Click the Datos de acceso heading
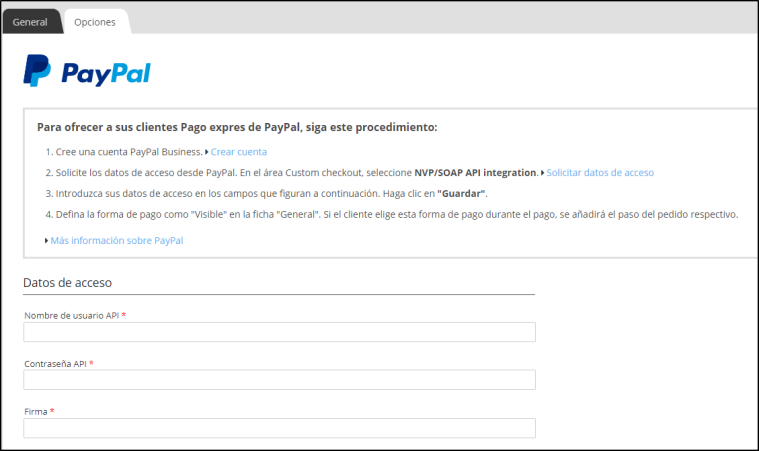The width and height of the screenshot is (759, 451). (67, 283)
